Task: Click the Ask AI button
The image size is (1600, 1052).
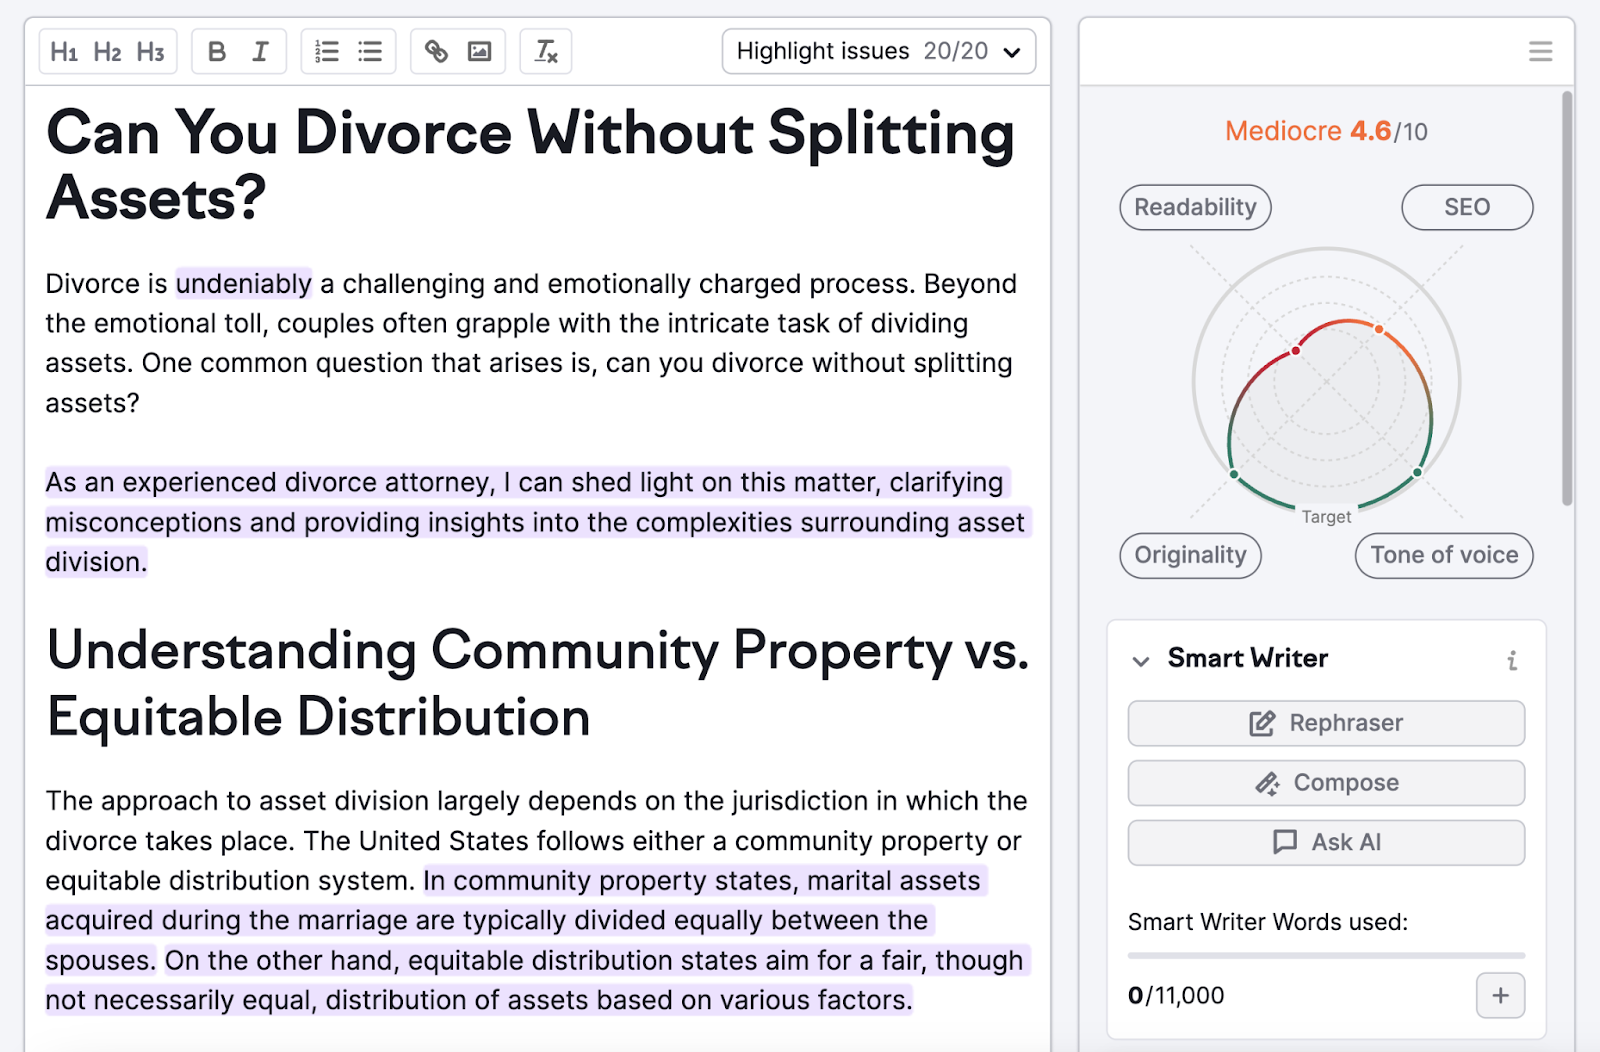Action: (x=1326, y=842)
